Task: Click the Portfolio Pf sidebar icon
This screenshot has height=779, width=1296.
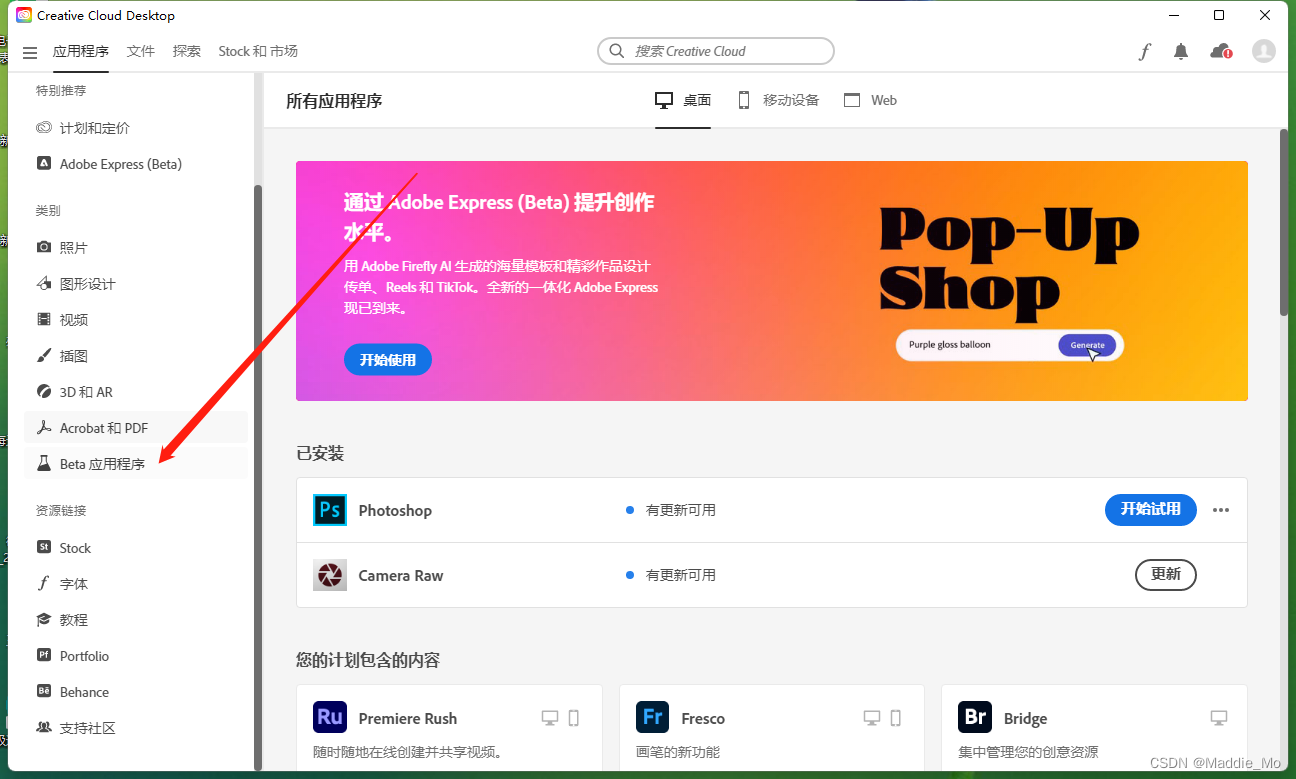Action: [44, 655]
